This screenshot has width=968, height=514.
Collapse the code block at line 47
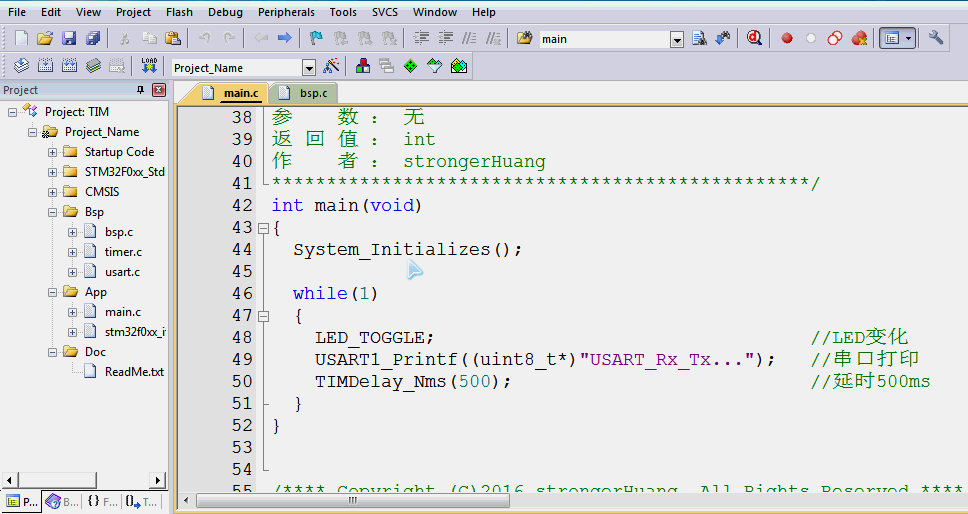(263, 316)
